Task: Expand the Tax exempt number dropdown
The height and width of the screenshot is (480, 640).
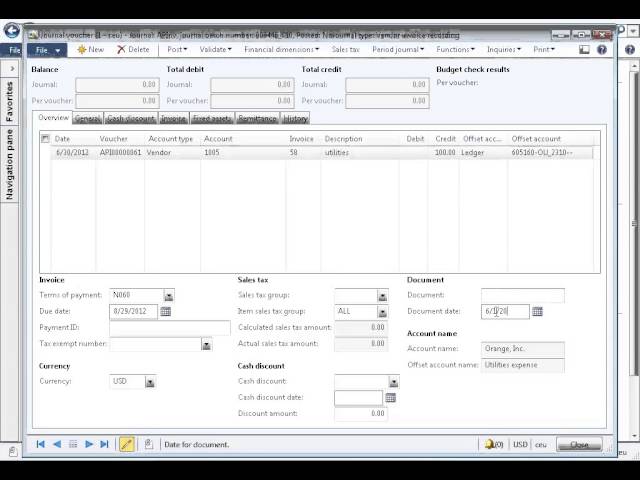Action: coord(207,344)
